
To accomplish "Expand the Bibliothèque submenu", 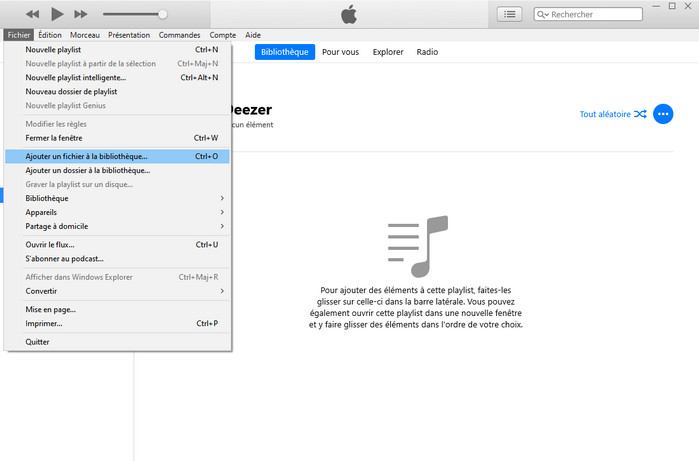I will click(117, 198).
